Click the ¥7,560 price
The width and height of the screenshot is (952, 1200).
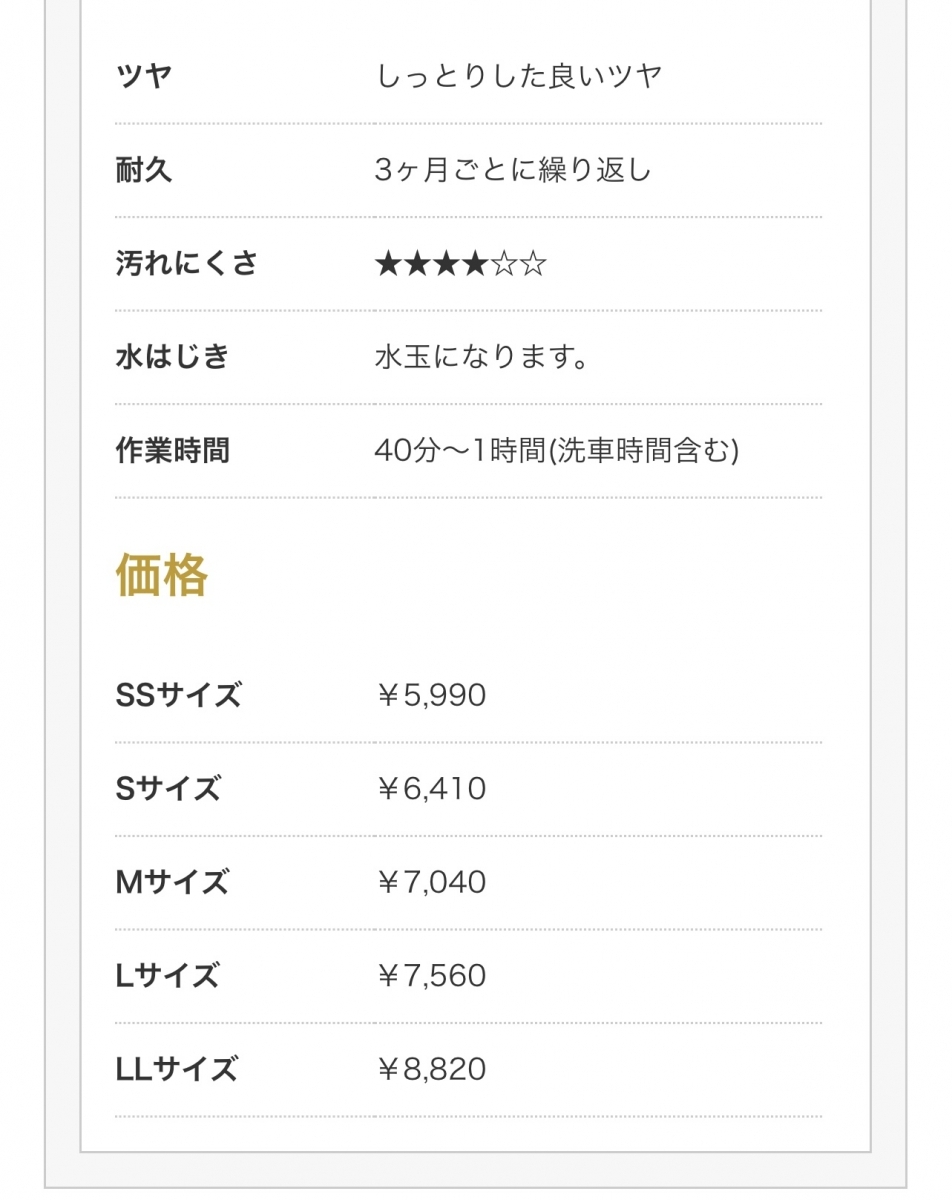coord(431,975)
